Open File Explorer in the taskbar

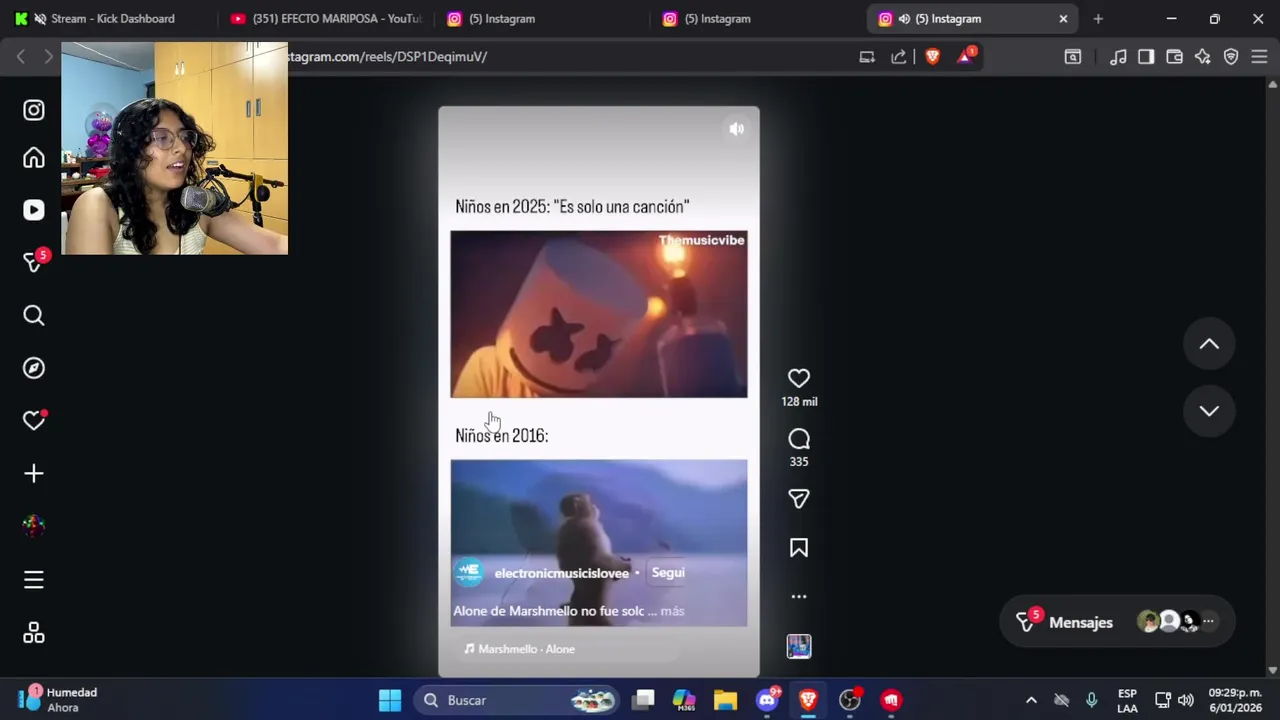pos(725,700)
